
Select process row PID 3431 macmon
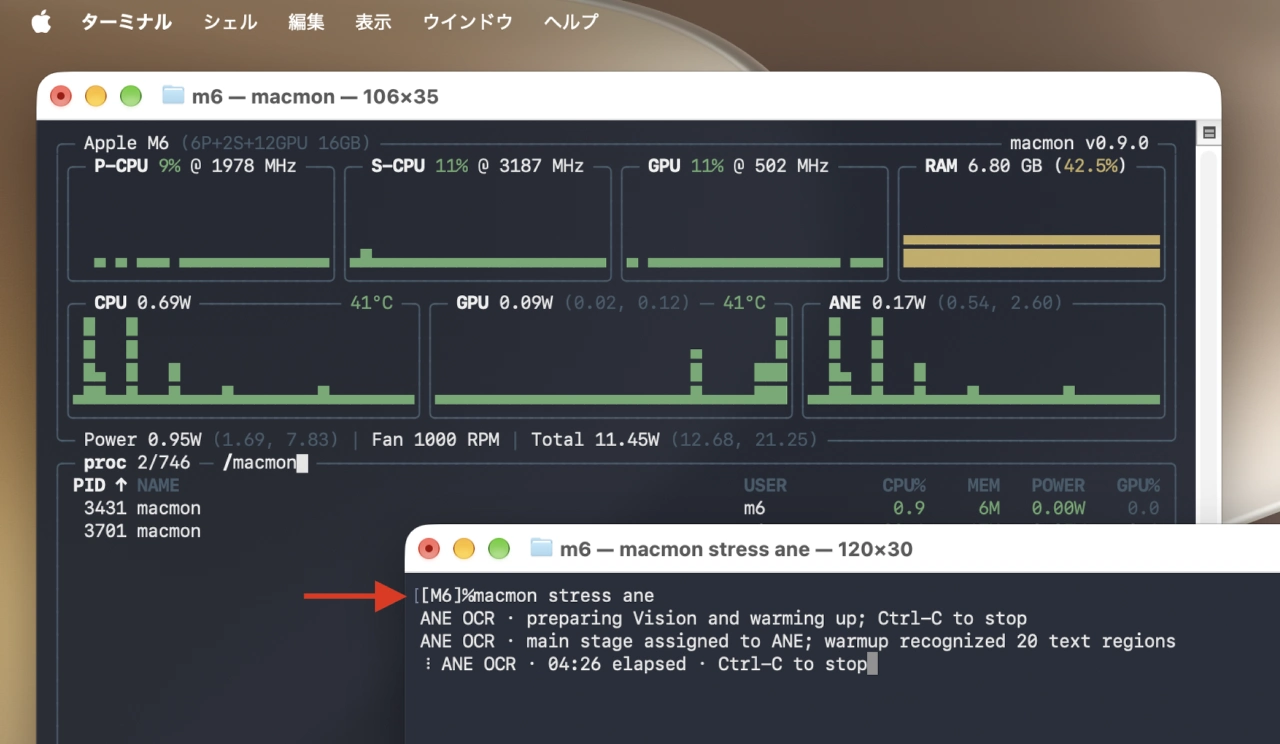tap(616, 508)
